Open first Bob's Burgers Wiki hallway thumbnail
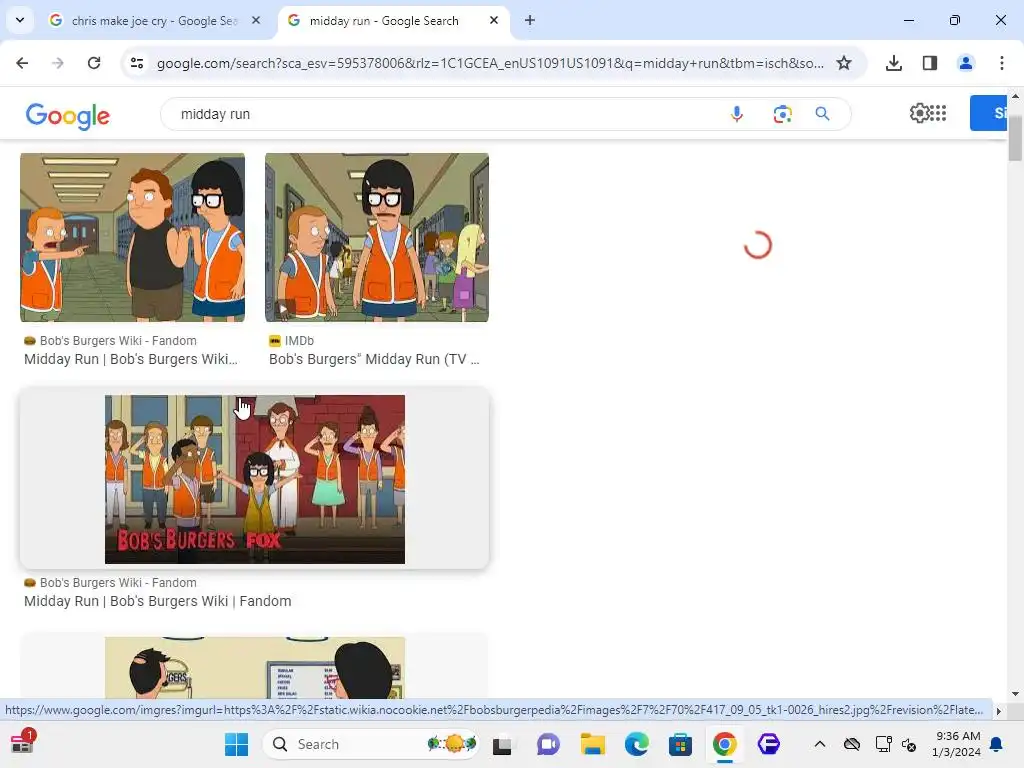The width and height of the screenshot is (1024, 768). click(133, 238)
